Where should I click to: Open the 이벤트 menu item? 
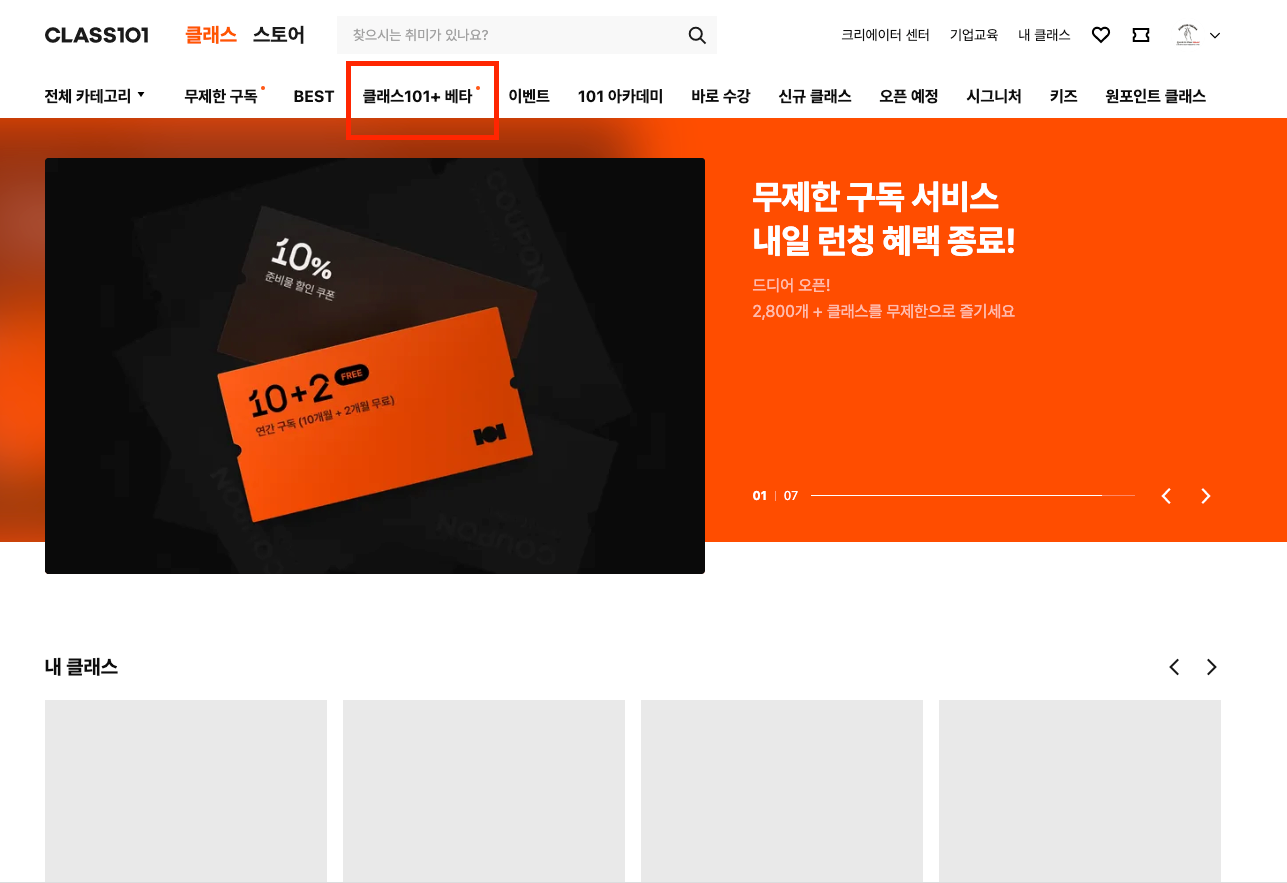(x=529, y=96)
